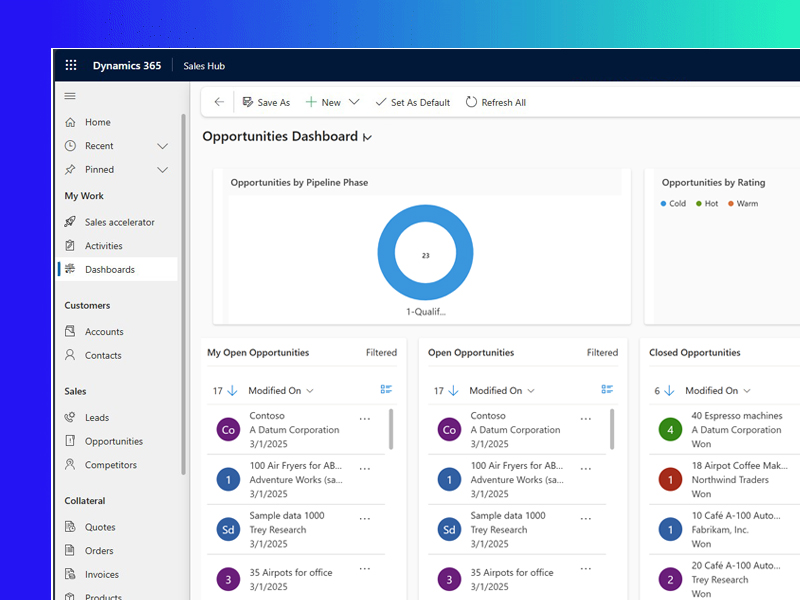Open more options for Contoso in My Open Opportunities
Screen dimensions: 800x600
tap(365, 418)
